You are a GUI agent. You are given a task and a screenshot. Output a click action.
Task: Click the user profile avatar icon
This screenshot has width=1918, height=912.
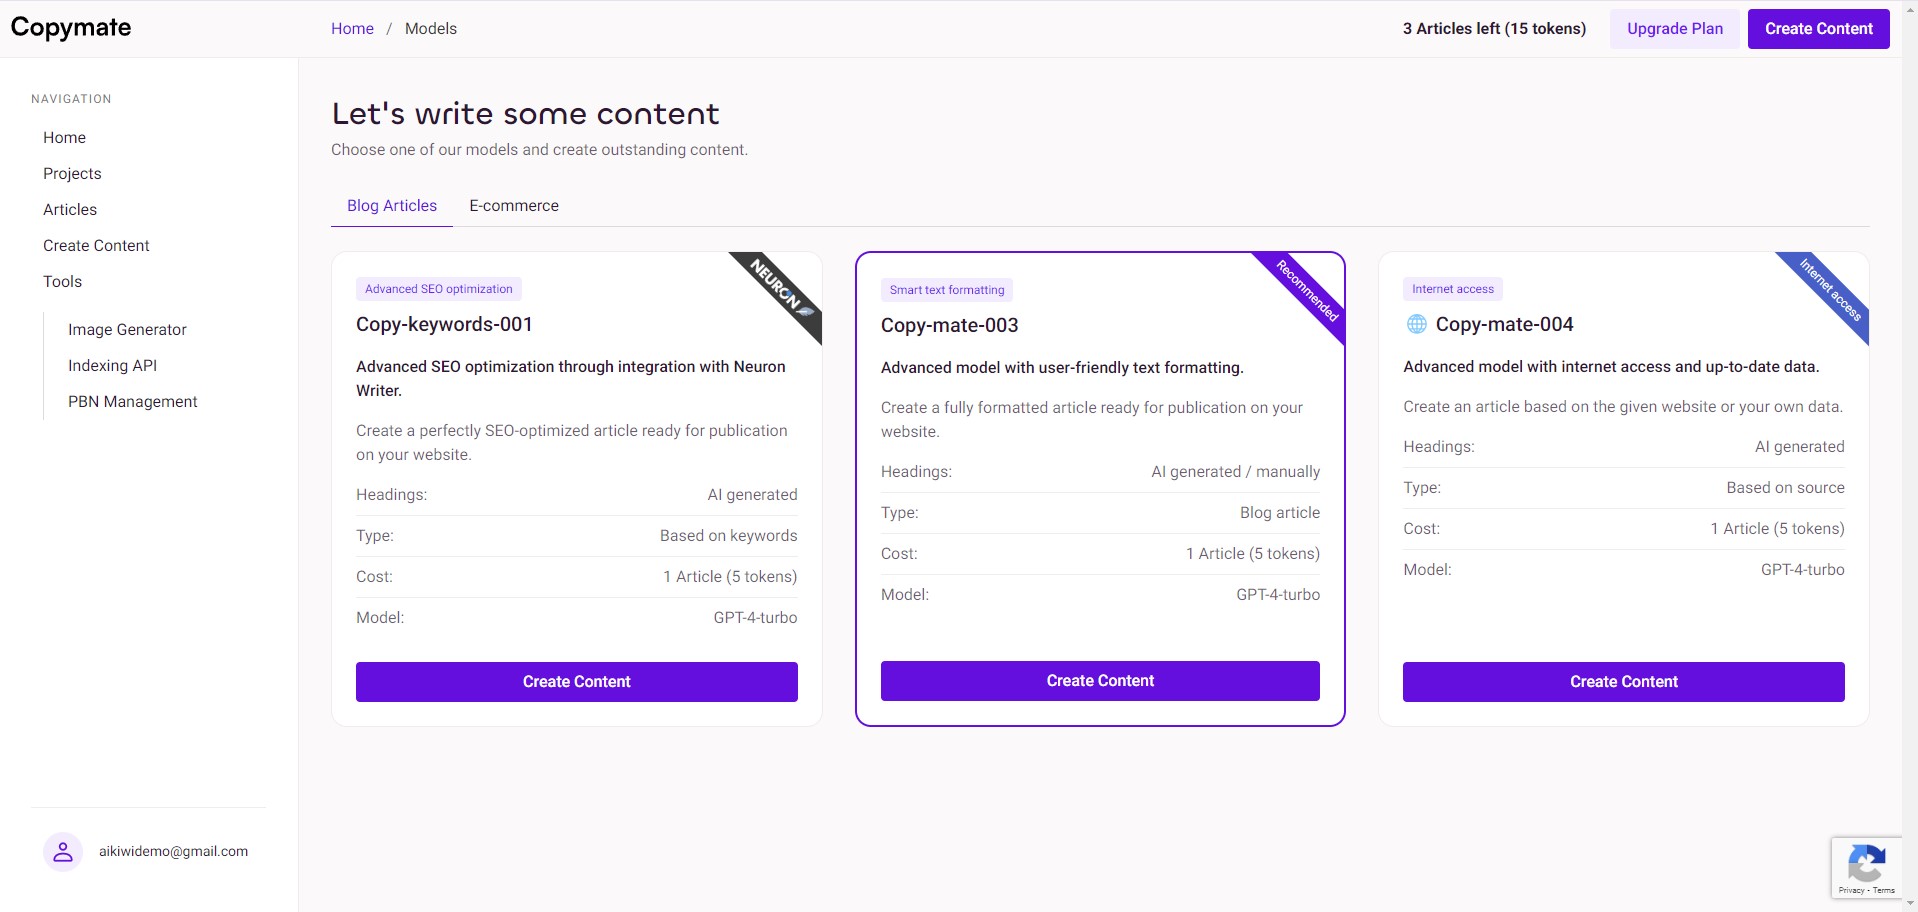coord(63,852)
